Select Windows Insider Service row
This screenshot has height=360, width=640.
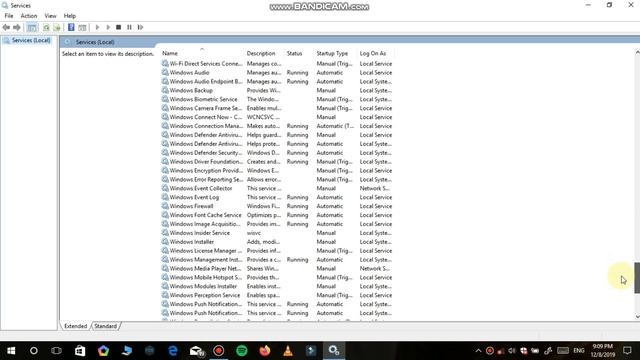(x=277, y=233)
